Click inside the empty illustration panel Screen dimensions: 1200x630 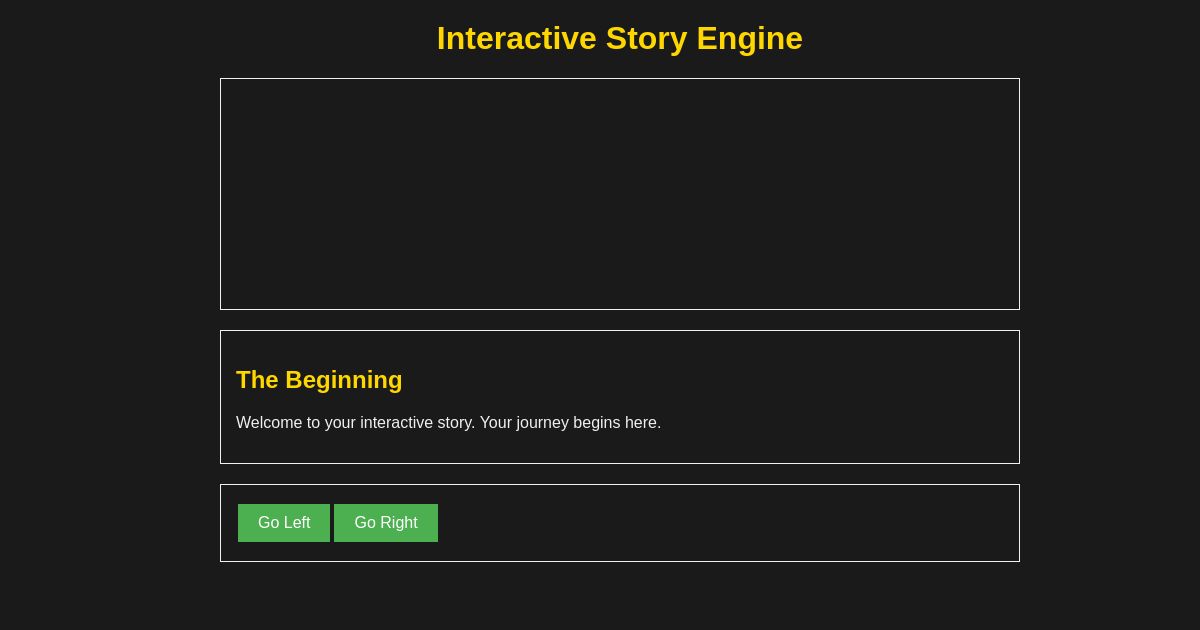[620, 194]
